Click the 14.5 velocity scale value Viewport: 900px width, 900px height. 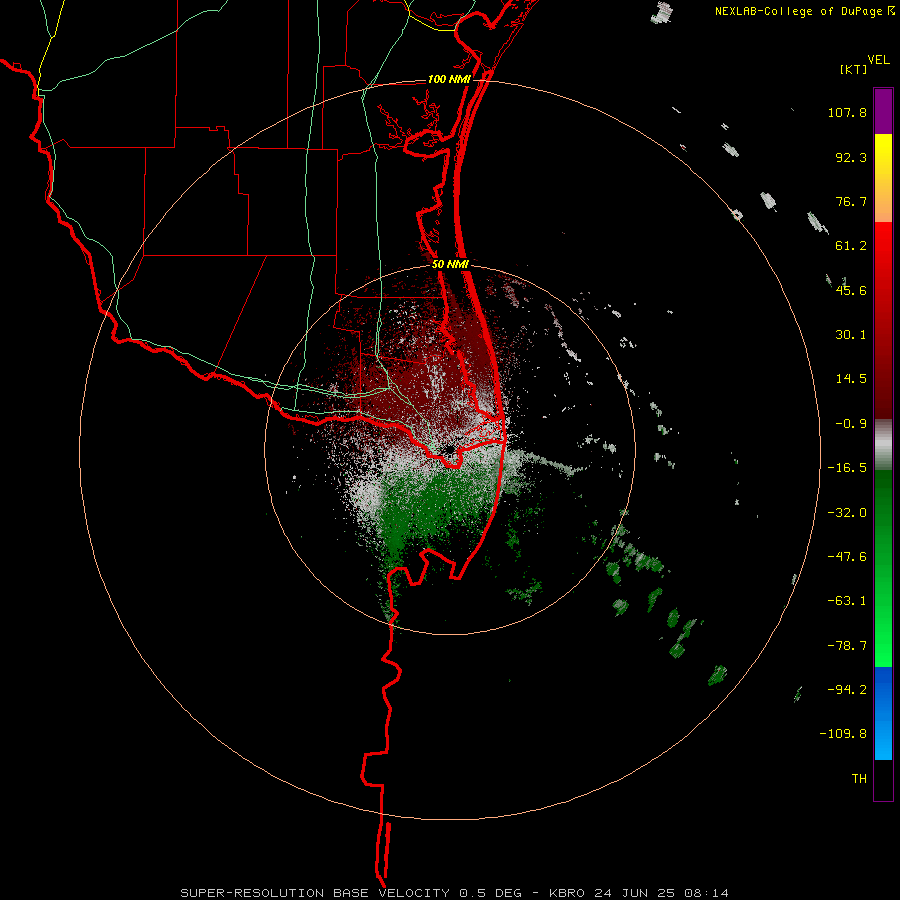click(x=851, y=379)
